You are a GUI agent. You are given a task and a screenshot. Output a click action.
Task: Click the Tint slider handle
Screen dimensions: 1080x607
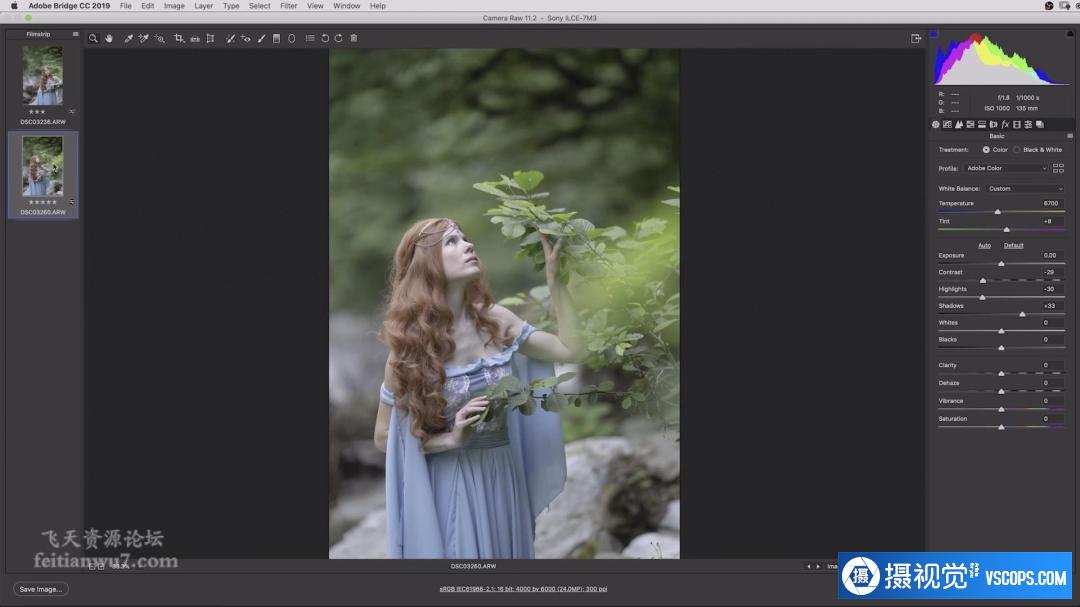[x=1006, y=229]
